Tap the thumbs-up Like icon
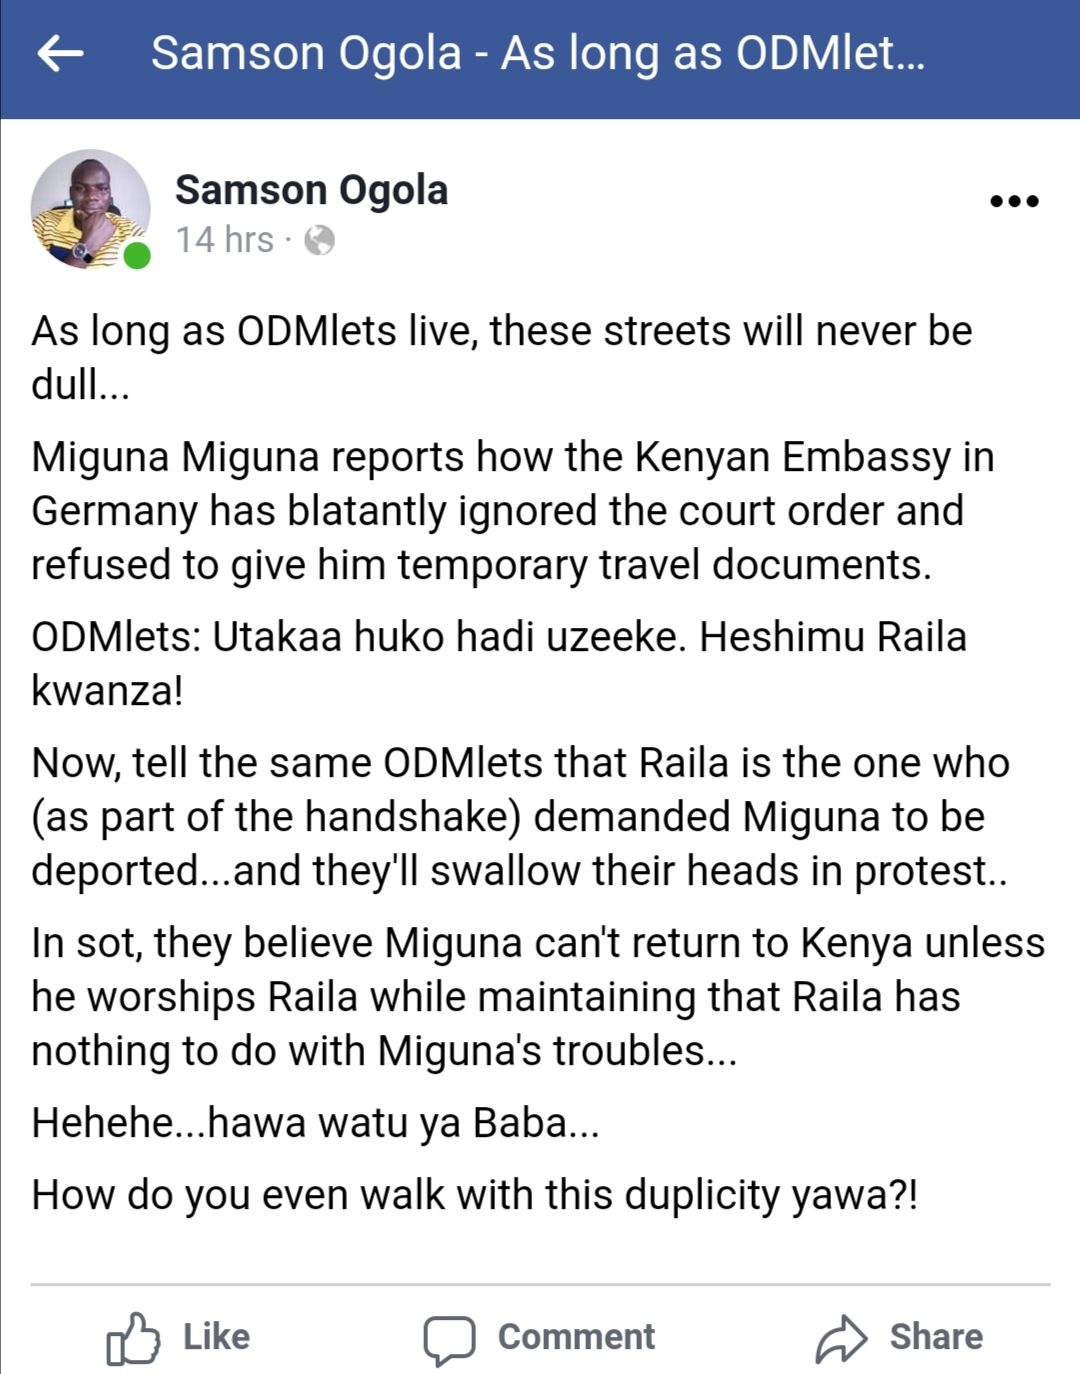 (x=133, y=1338)
